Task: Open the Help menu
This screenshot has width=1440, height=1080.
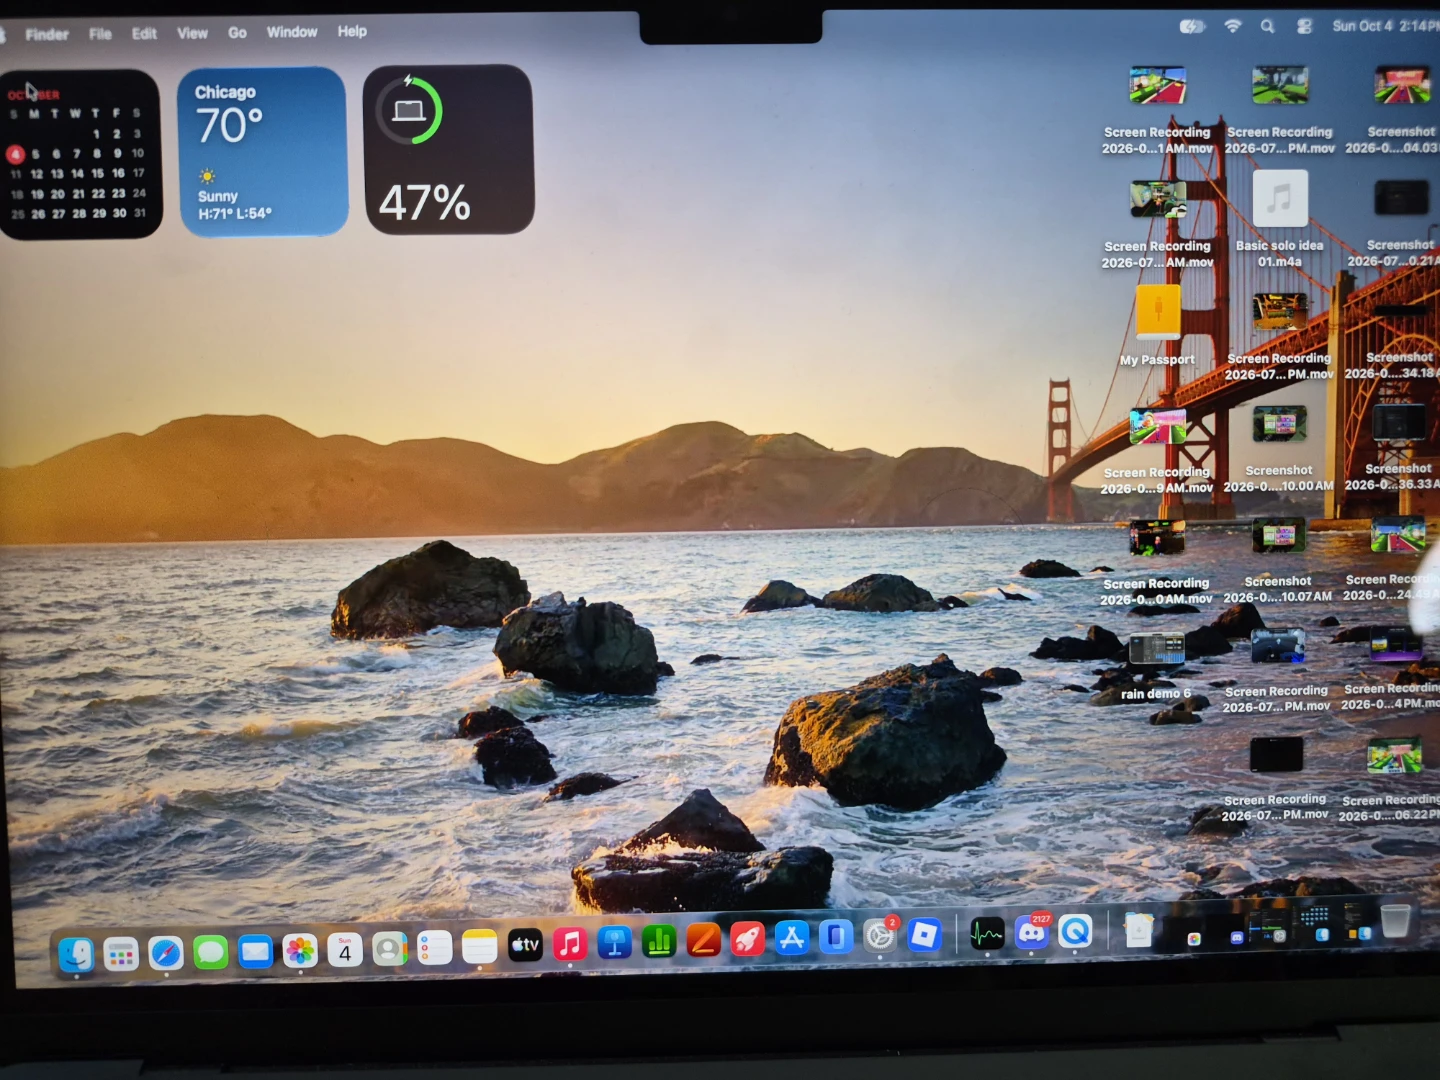Action: [x=352, y=31]
